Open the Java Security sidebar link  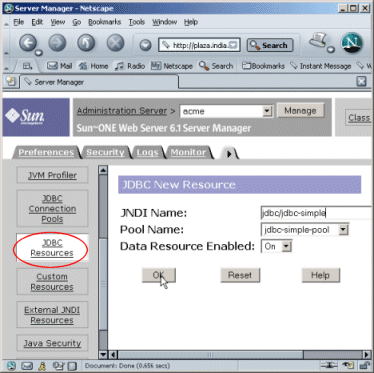click(52, 343)
